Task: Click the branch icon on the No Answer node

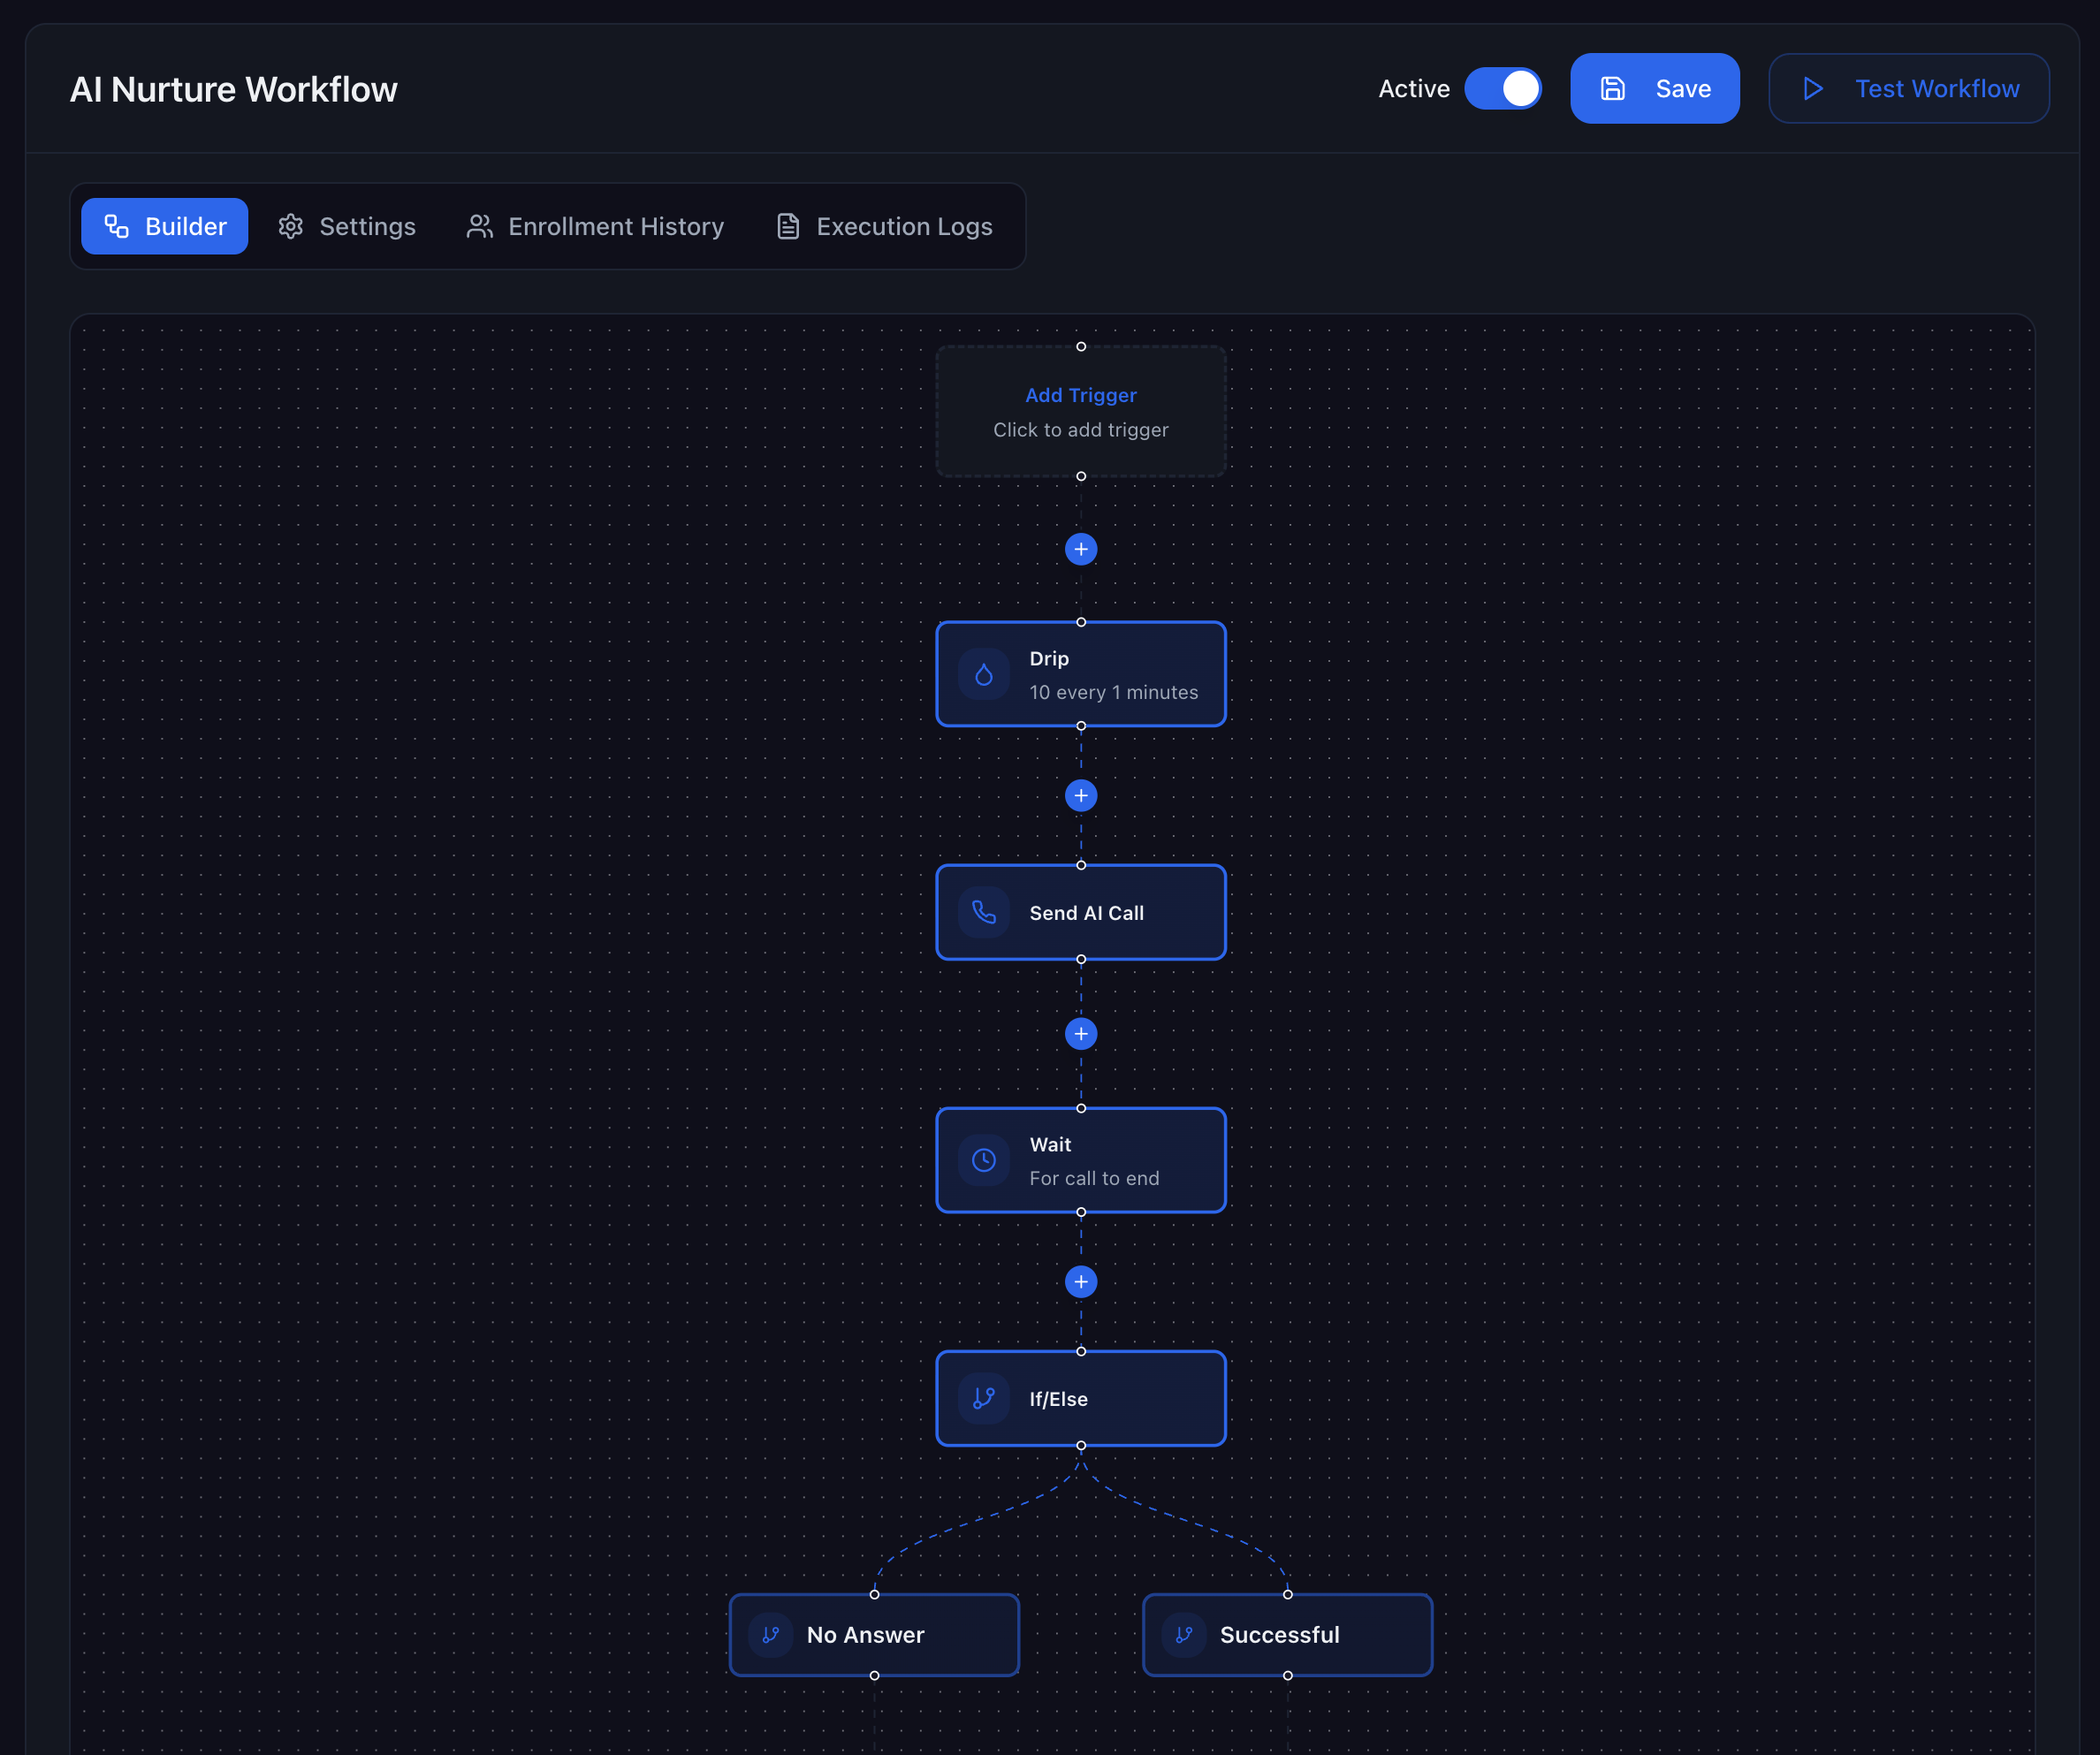Action: pyautogui.click(x=770, y=1635)
